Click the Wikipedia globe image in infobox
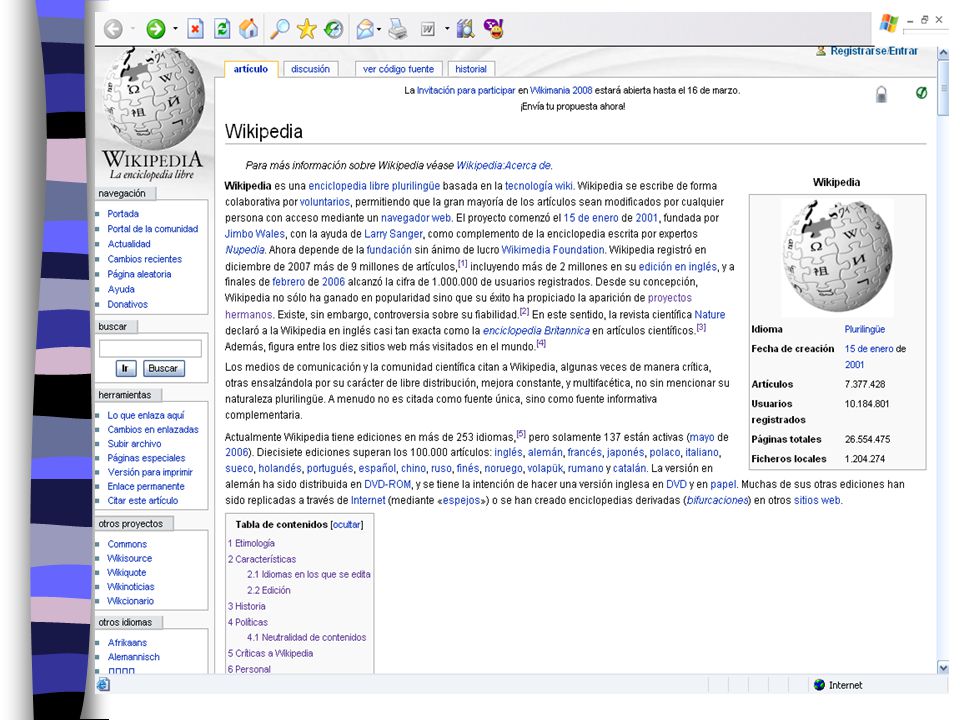The image size is (960, 720). pyautogui.click(x=838, y=256)
